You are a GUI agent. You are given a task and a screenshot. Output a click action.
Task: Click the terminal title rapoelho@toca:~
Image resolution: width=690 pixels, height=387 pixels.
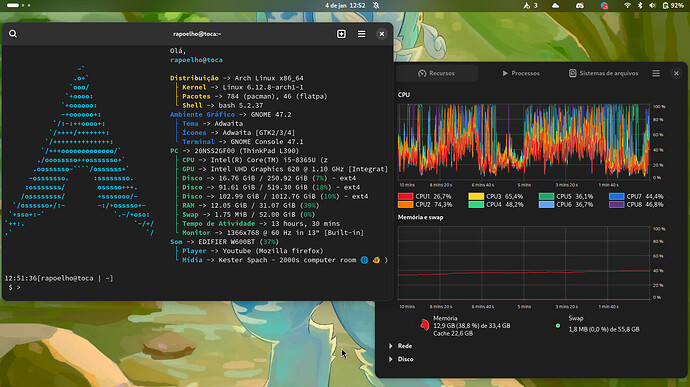pyautogui.click(x=197, y=34)
